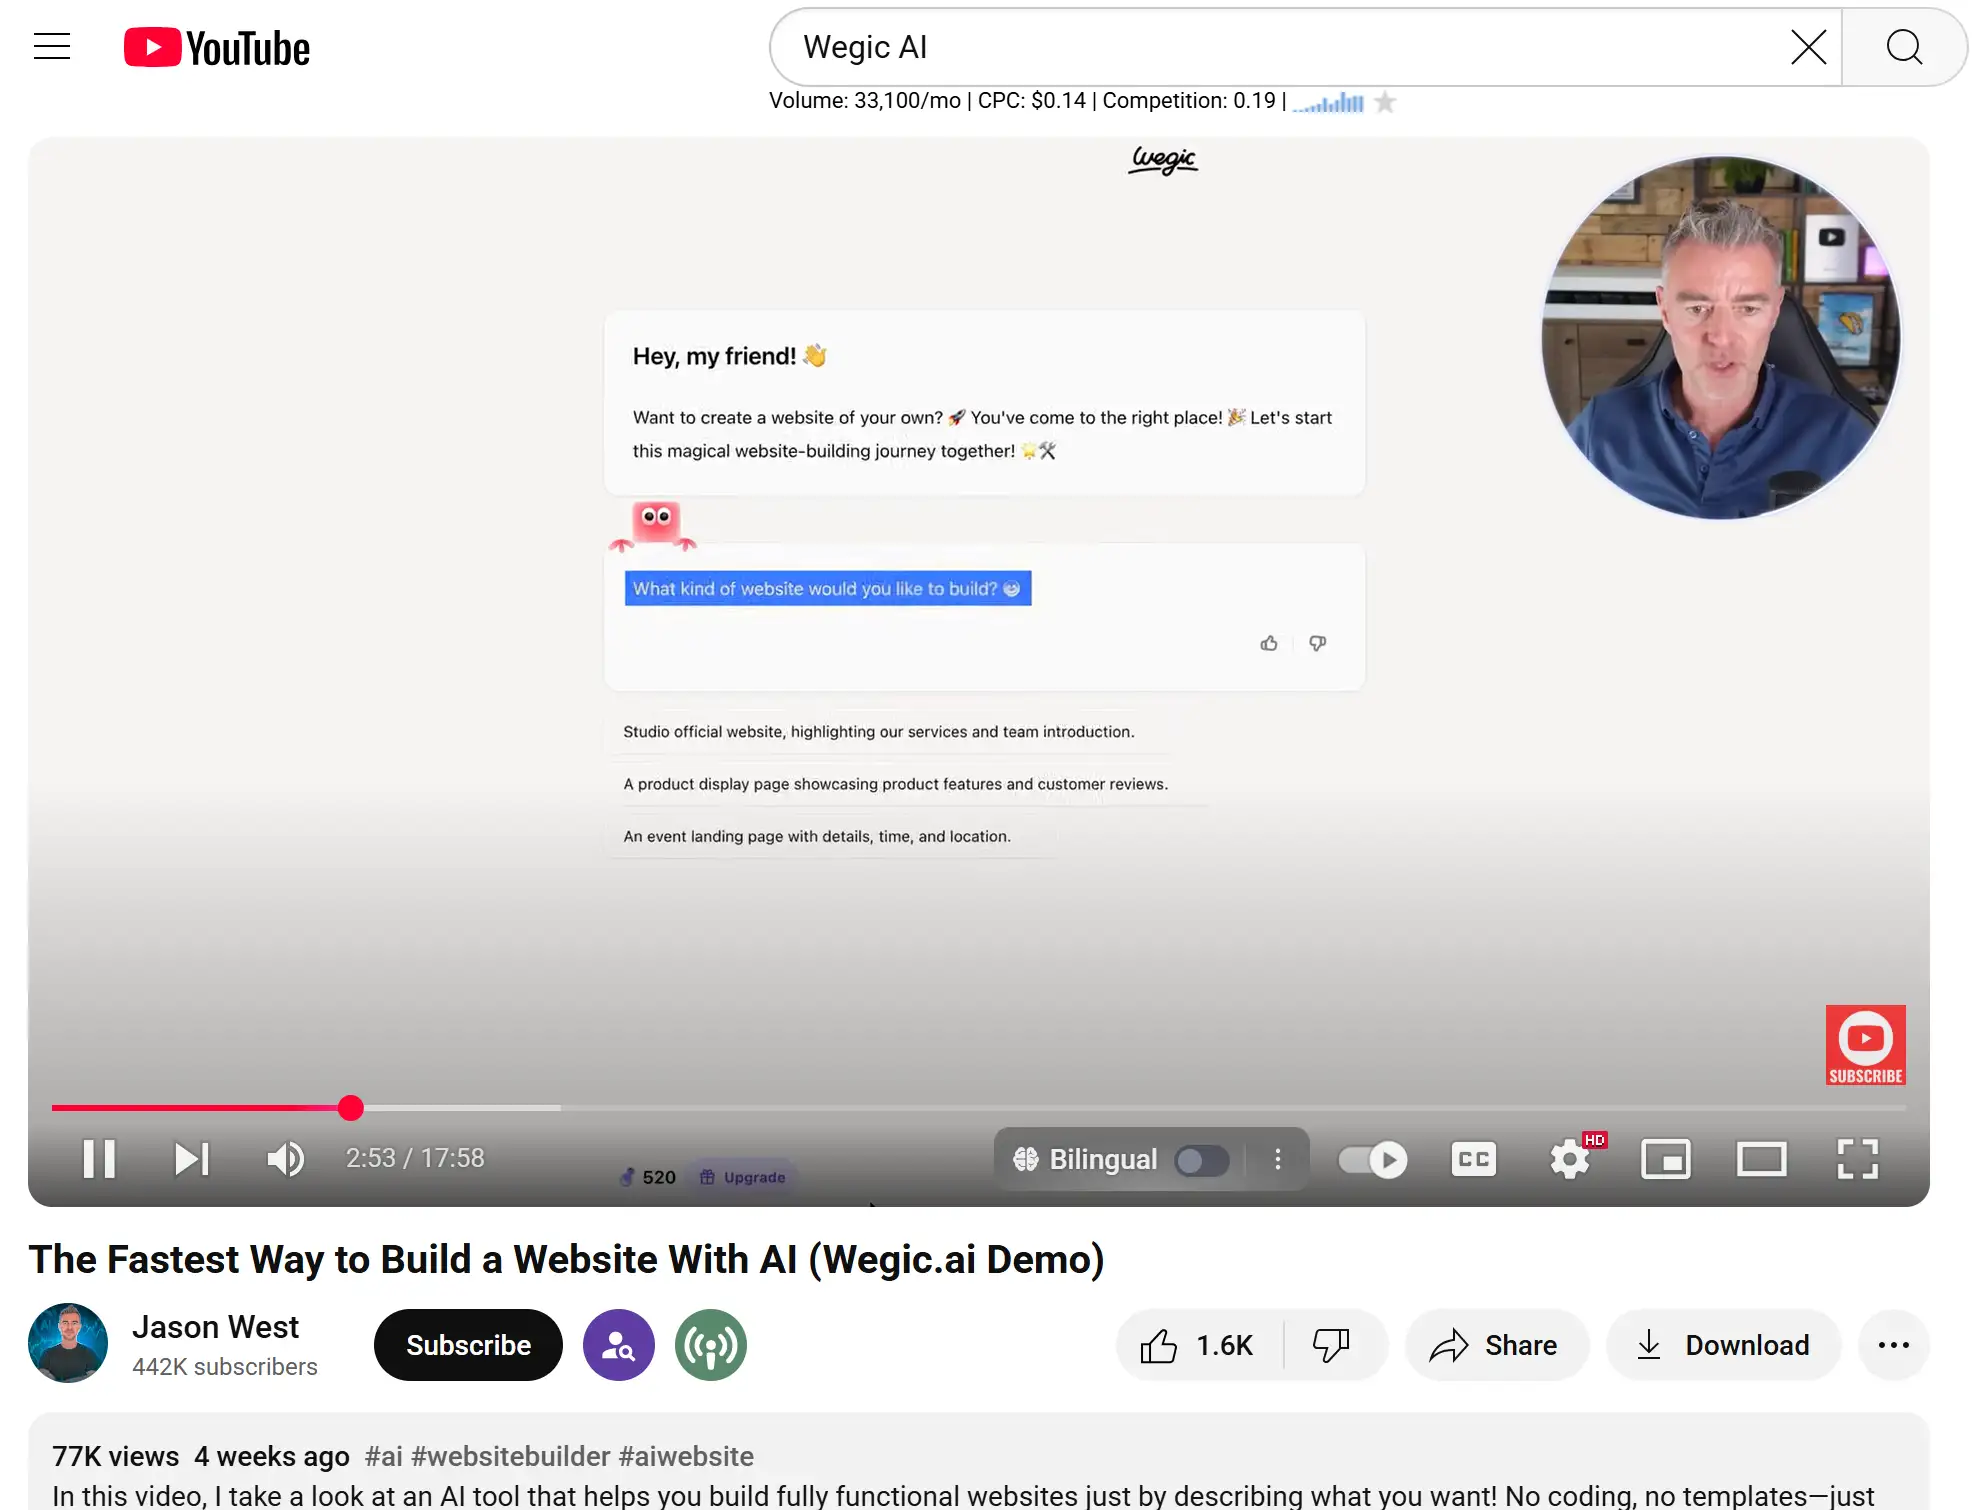1973x1510 pixels.
Task: Toggle the Bilingual subtitles switch
Action: point(1201,1160)
